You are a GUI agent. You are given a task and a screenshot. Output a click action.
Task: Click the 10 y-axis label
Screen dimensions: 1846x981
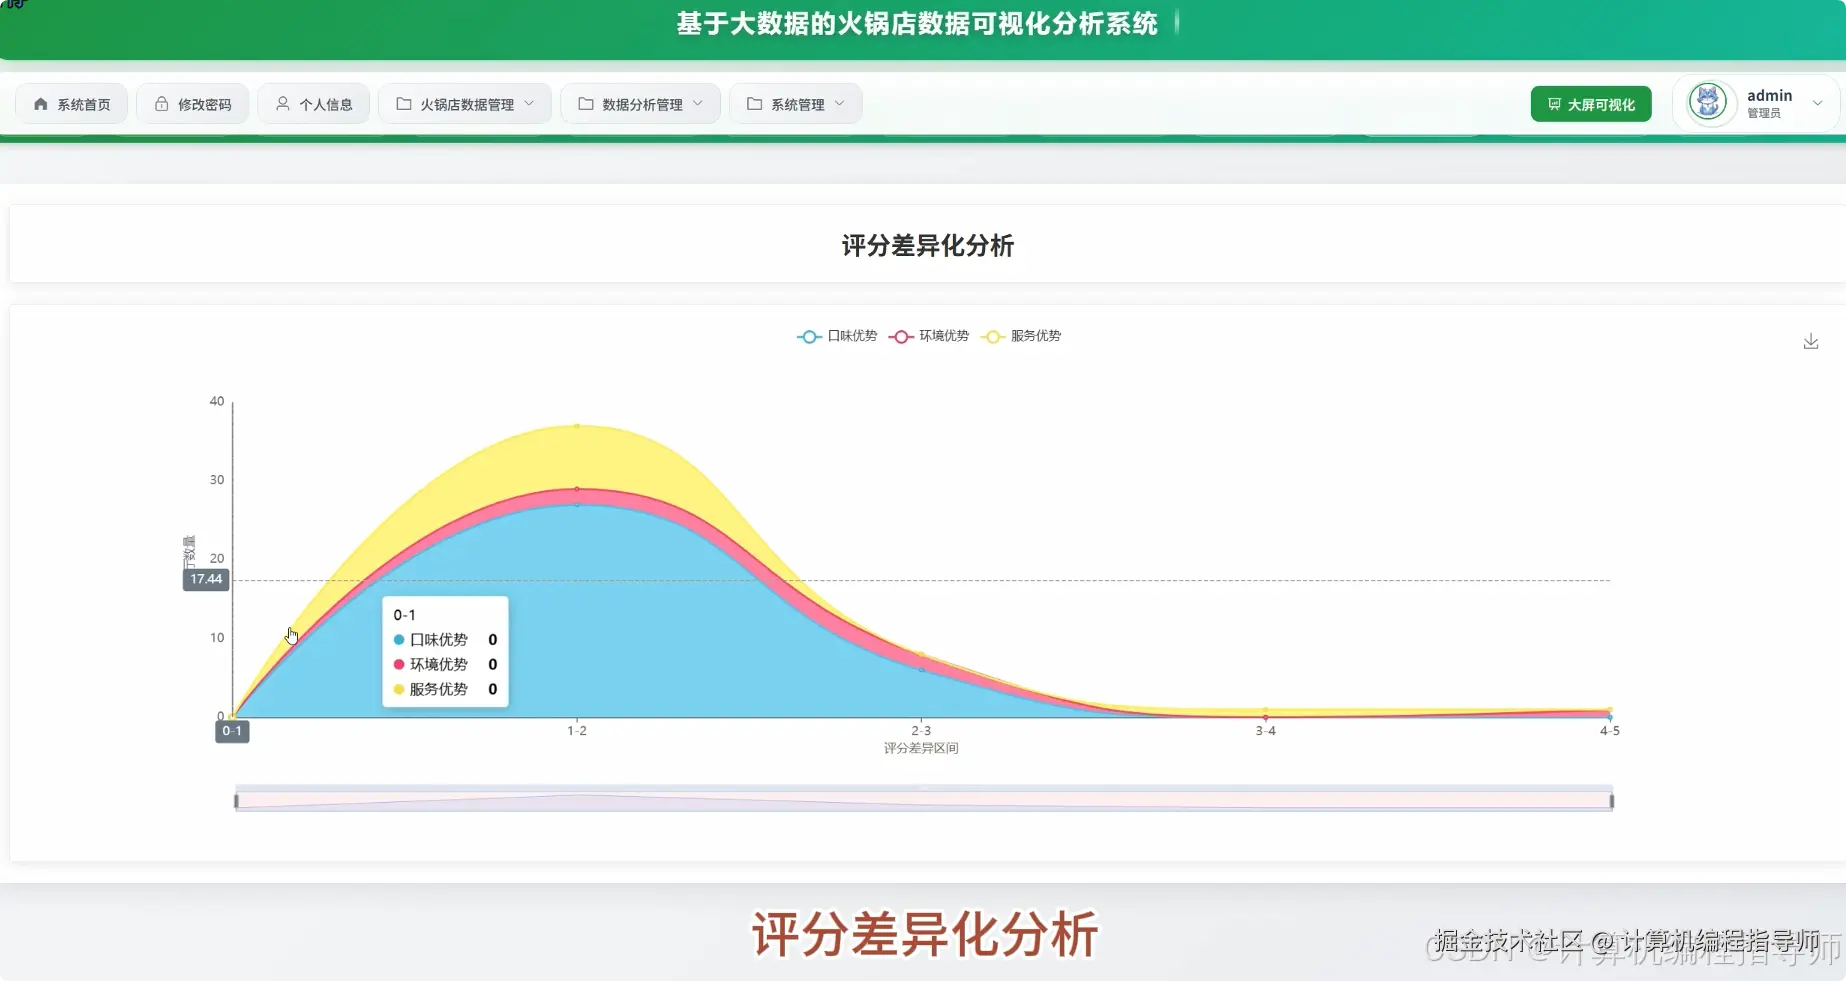click(x=217, y=638)
